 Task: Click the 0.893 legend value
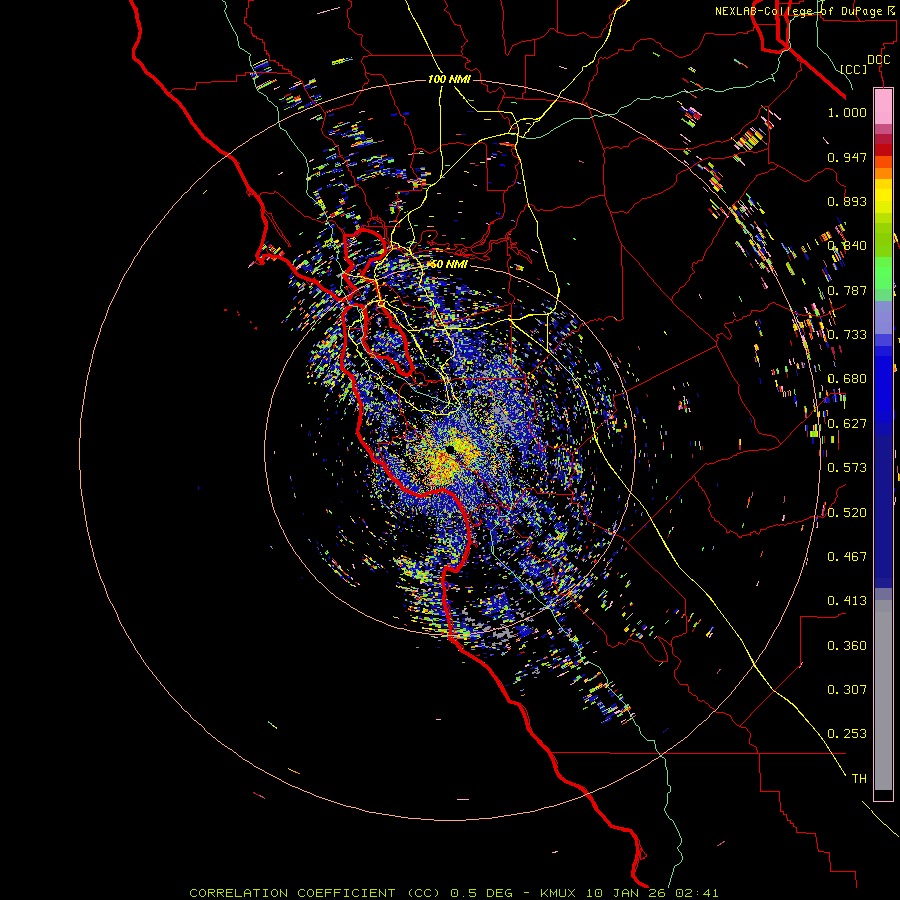click(x=847, y=201)
